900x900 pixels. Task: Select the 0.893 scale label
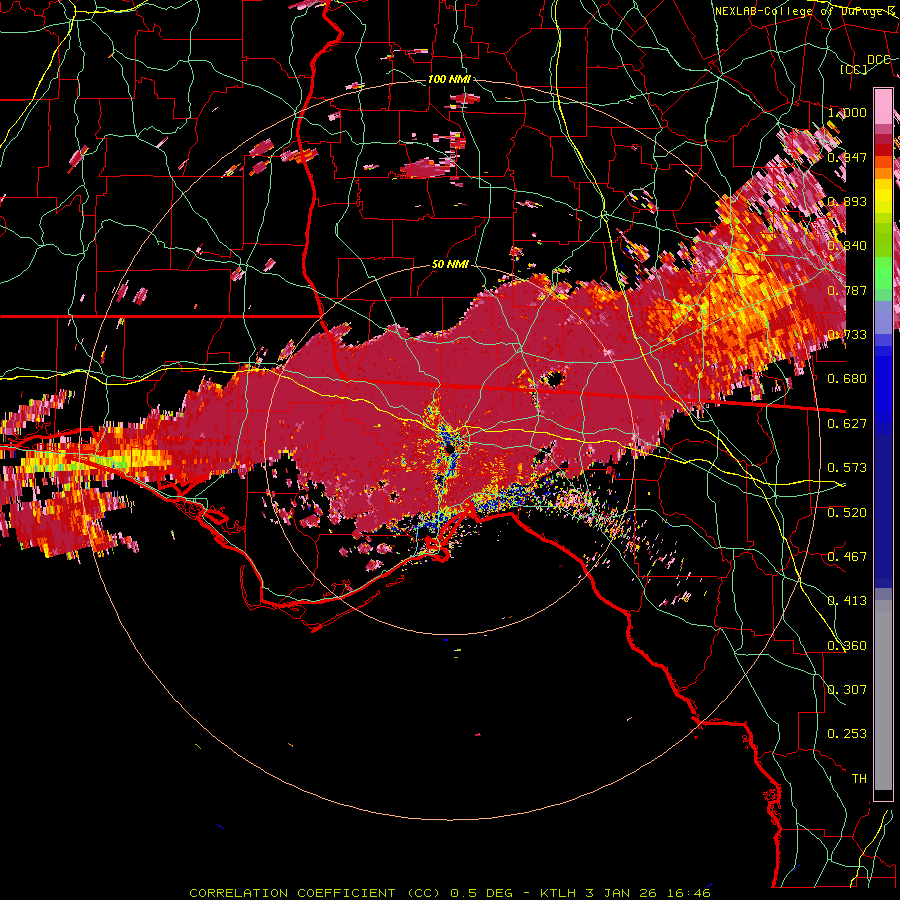pos(847,201)
